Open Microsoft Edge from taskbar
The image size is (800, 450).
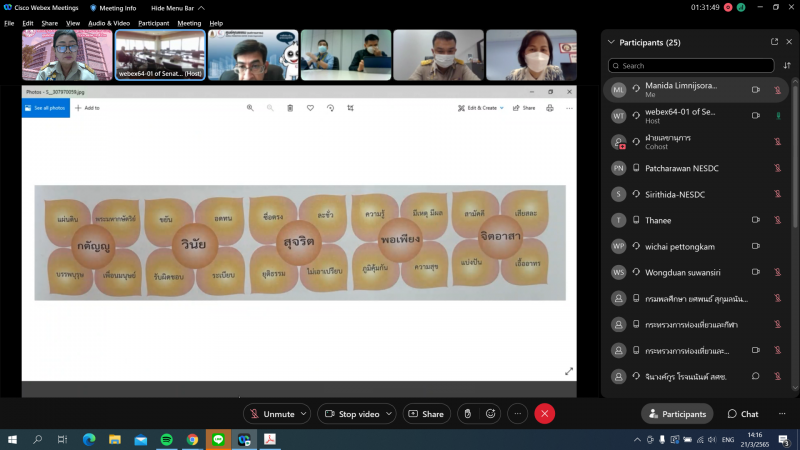[x=89, y=439]
